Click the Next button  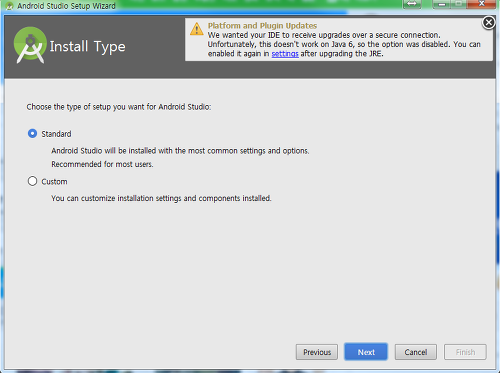pyautogui.click(x=366, y=352)
